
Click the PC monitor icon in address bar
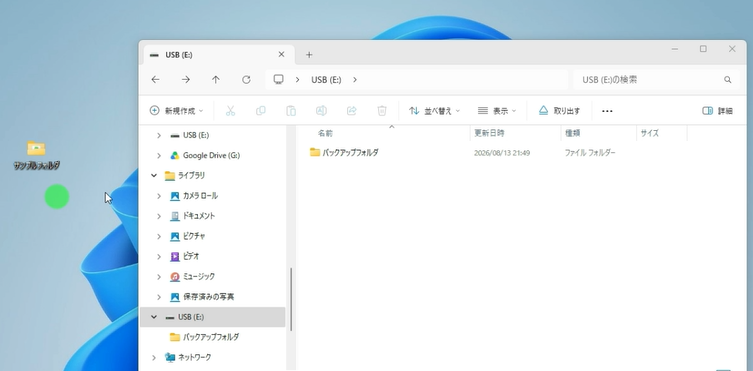click(x=279, y=80)
